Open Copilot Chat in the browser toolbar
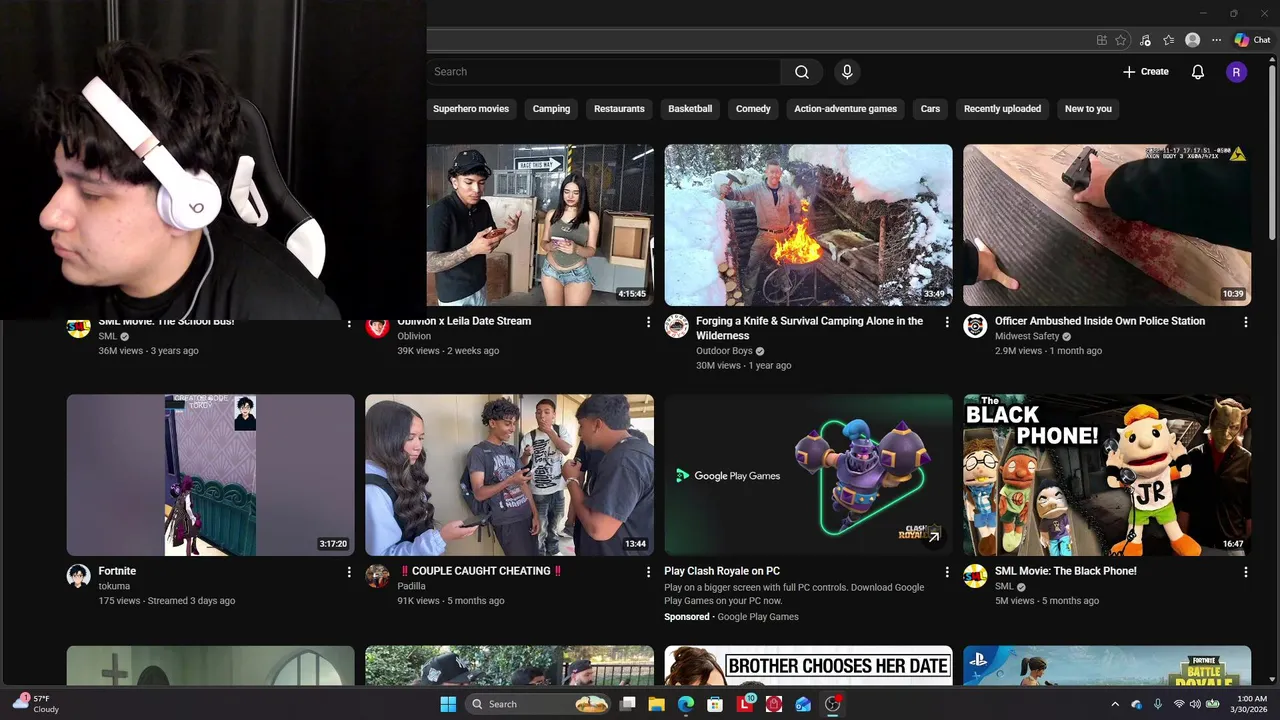Viewport: 1280px width, 720px height. click(1252, 40)
